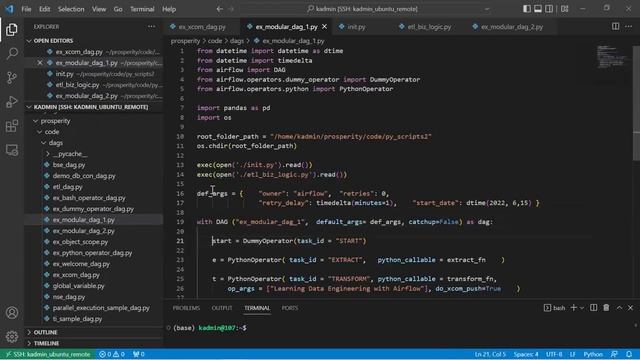Open the Selection menu

point(71,9)
